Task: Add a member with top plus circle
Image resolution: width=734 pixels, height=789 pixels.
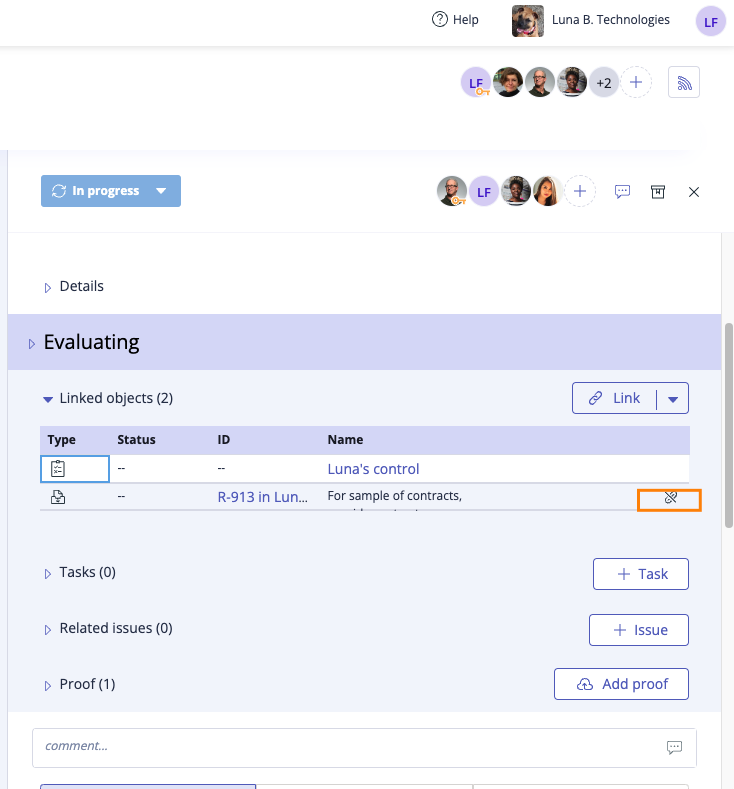Action: [x=636, y=83]
